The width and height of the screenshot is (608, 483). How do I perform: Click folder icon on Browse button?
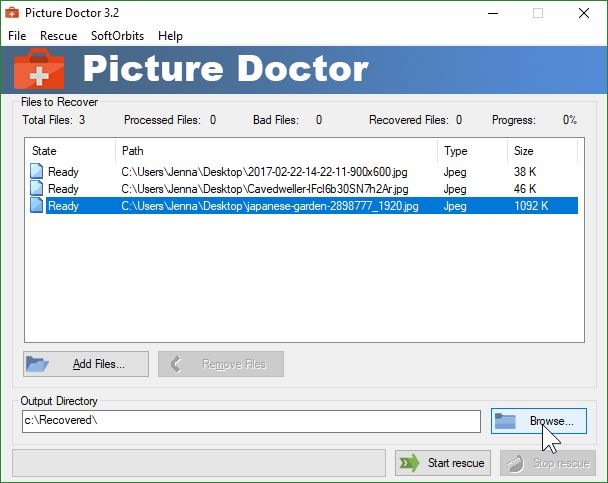506,421
